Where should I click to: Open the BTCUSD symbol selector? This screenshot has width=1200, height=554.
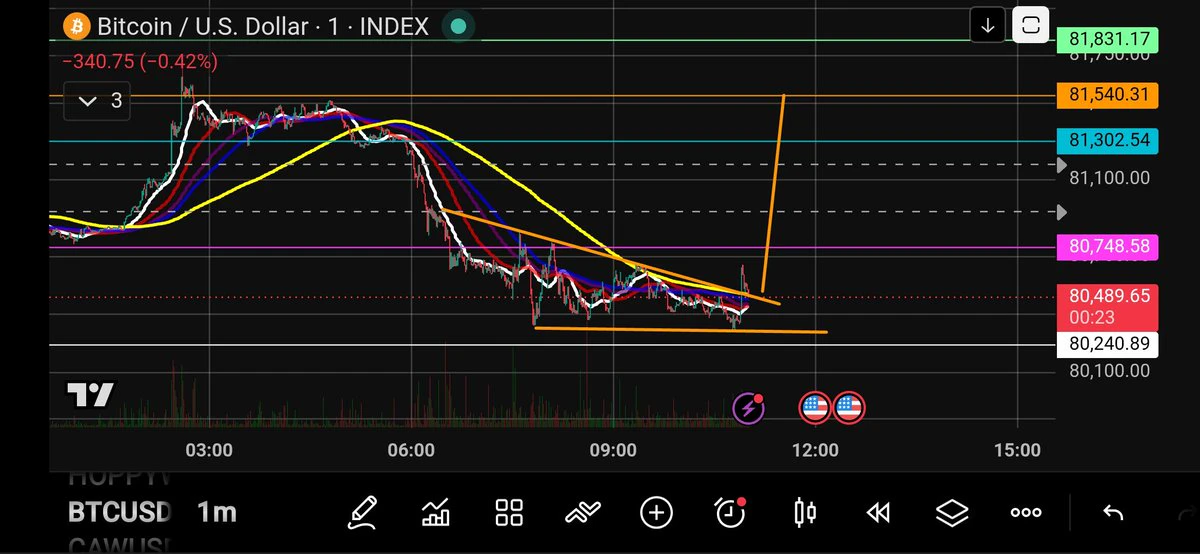coord(119,513)
